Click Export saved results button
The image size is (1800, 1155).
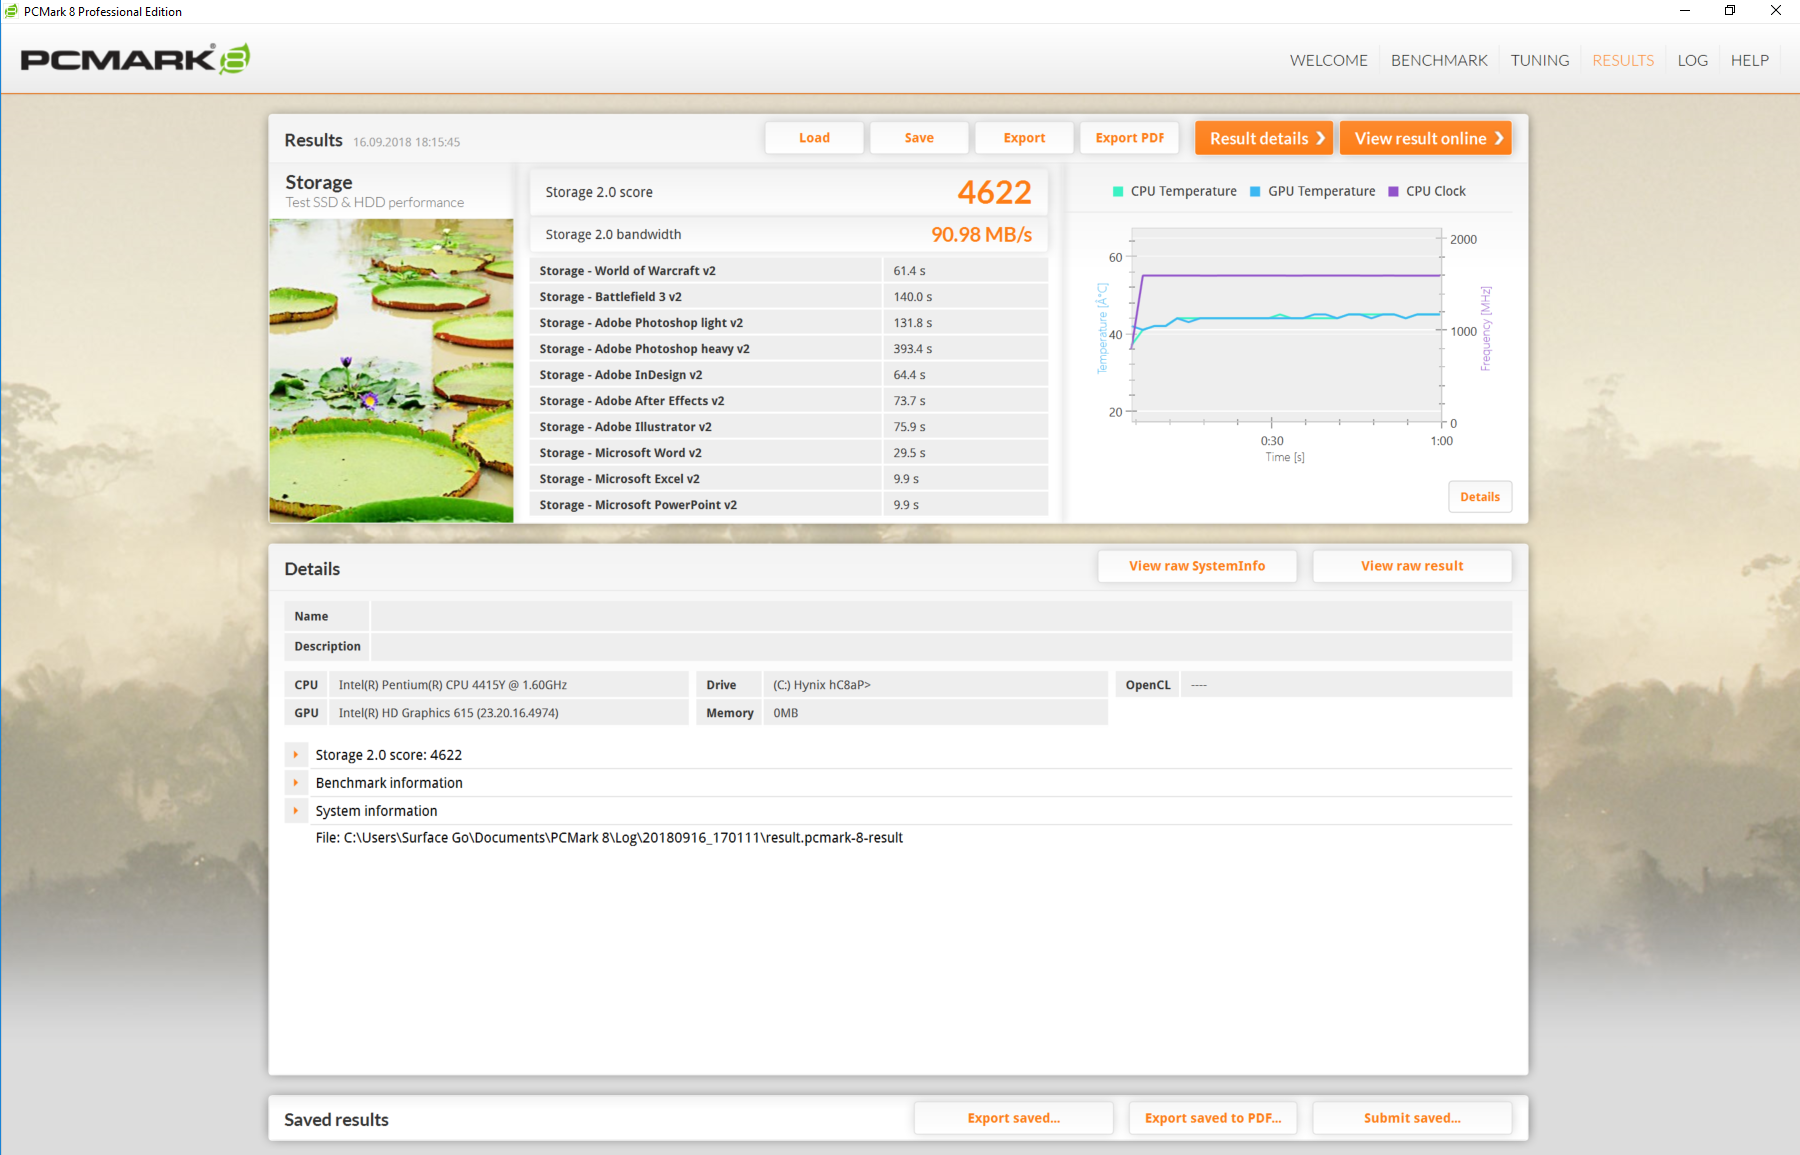pyautogui.click(x=1013, y=1118)
